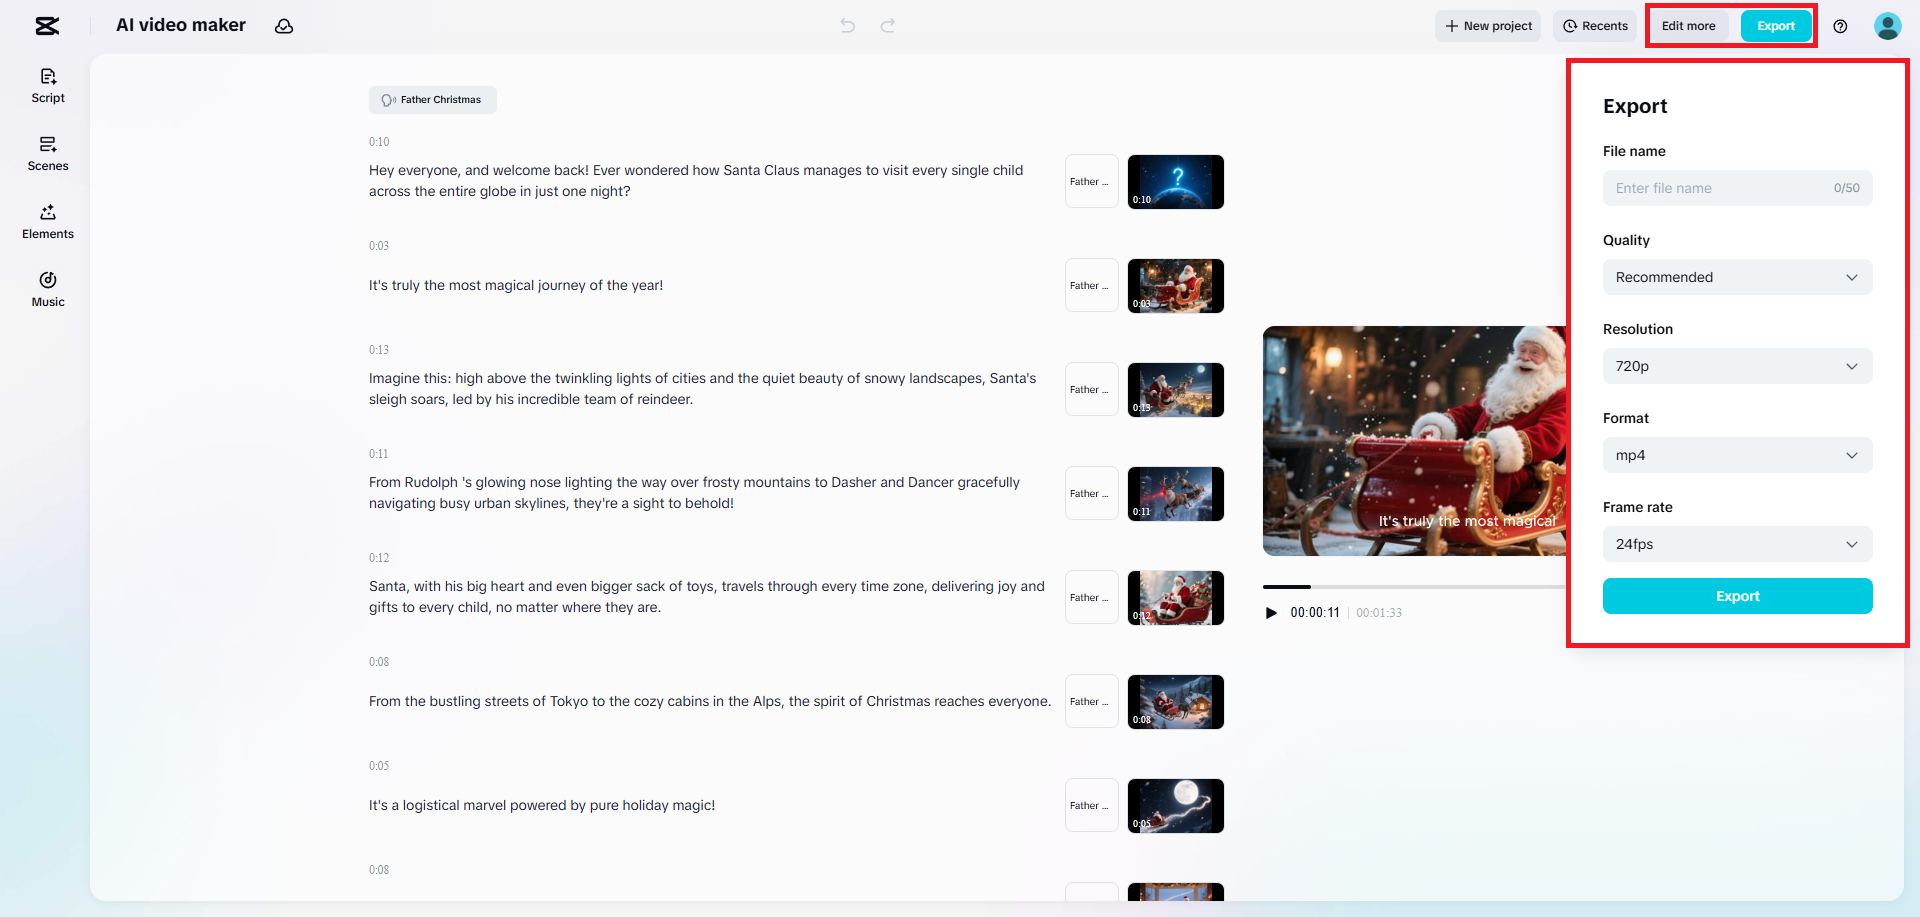Screen dimensions: 1920x917
Task: Click the Father voice chip beside 'Imagine this'
Action: point(1092,390)
